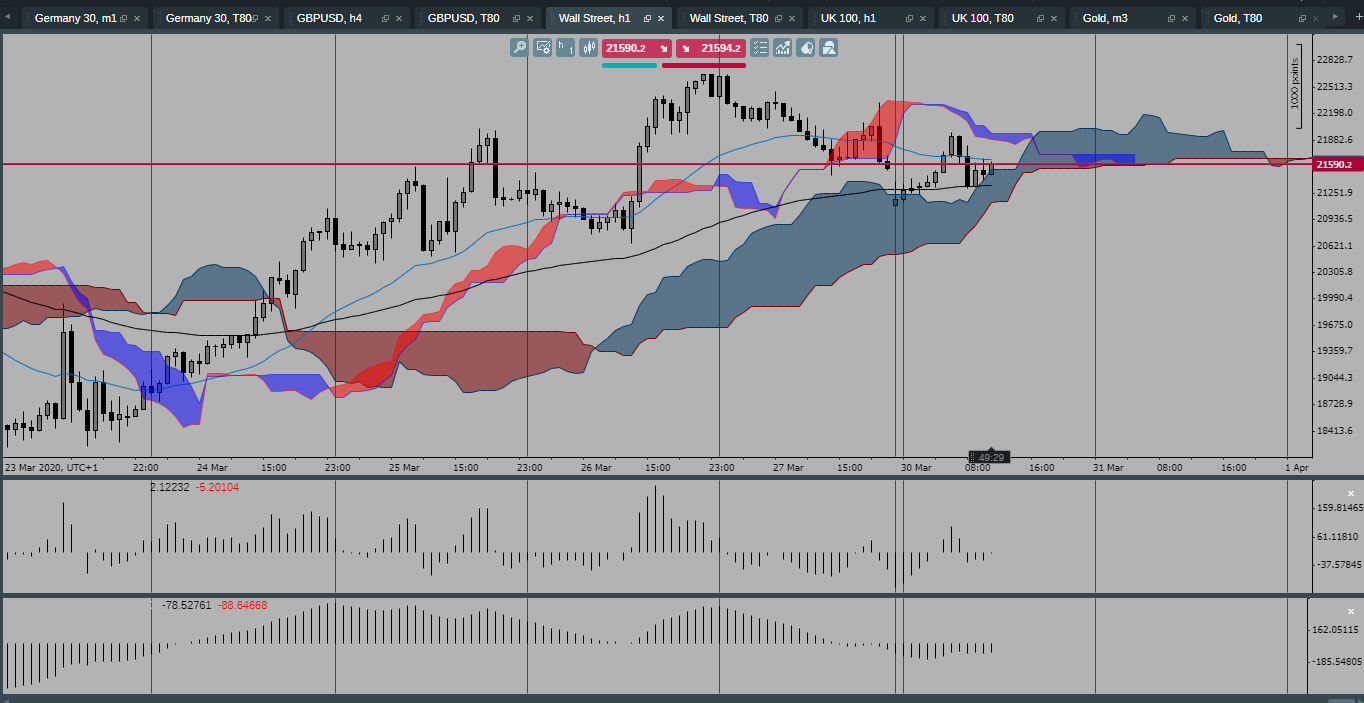Select the candlestick chart style icon
The height and width of the screenshot is (703, 1364).
pyautogui.click(x=589, y=48)
